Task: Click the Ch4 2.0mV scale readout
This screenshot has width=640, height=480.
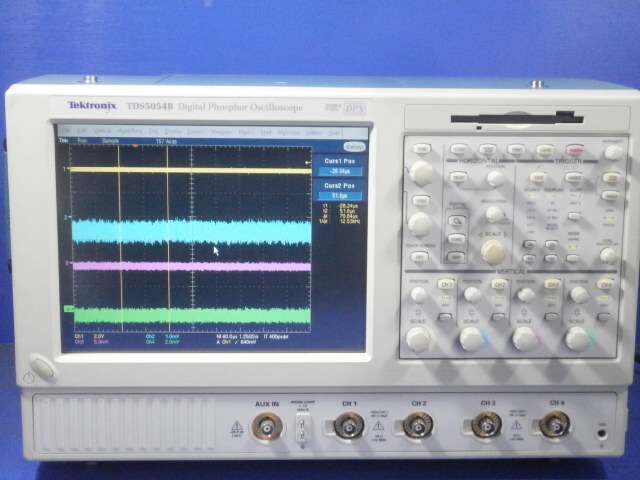Action: pyautogui.click(x=162, y=342)
